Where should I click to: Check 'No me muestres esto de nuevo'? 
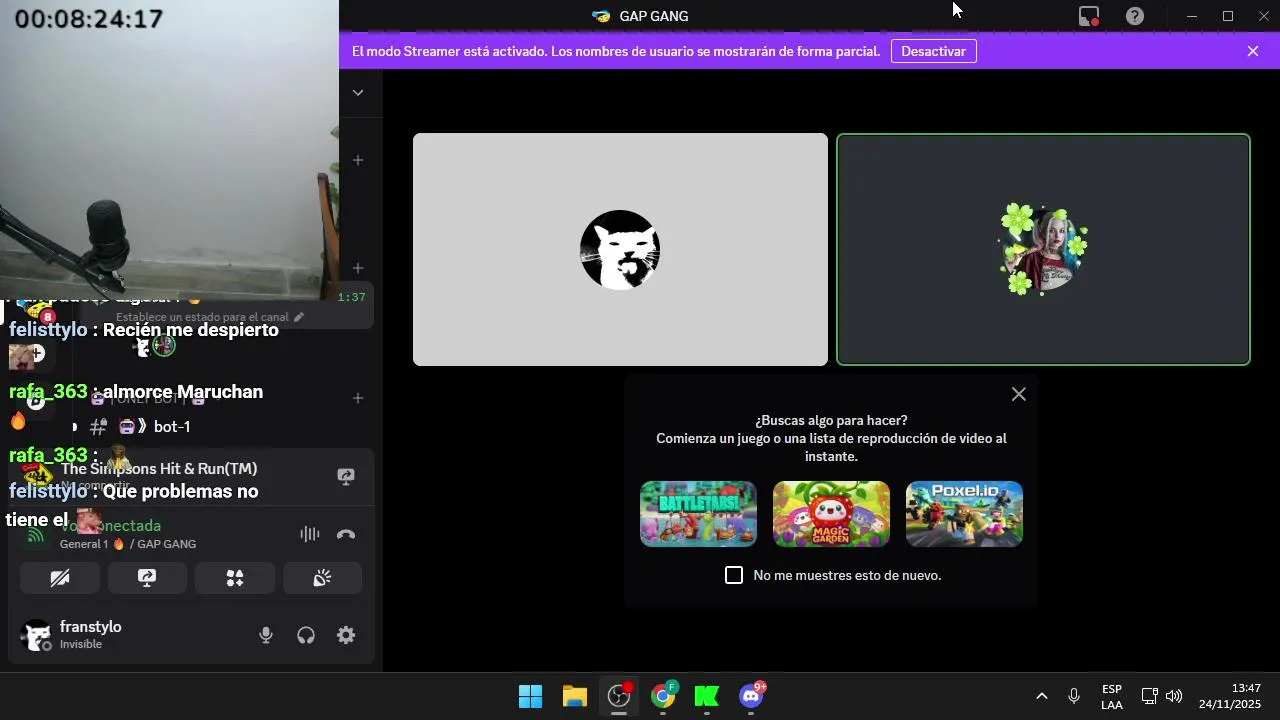pyautogui.click(x=734, y=575)
